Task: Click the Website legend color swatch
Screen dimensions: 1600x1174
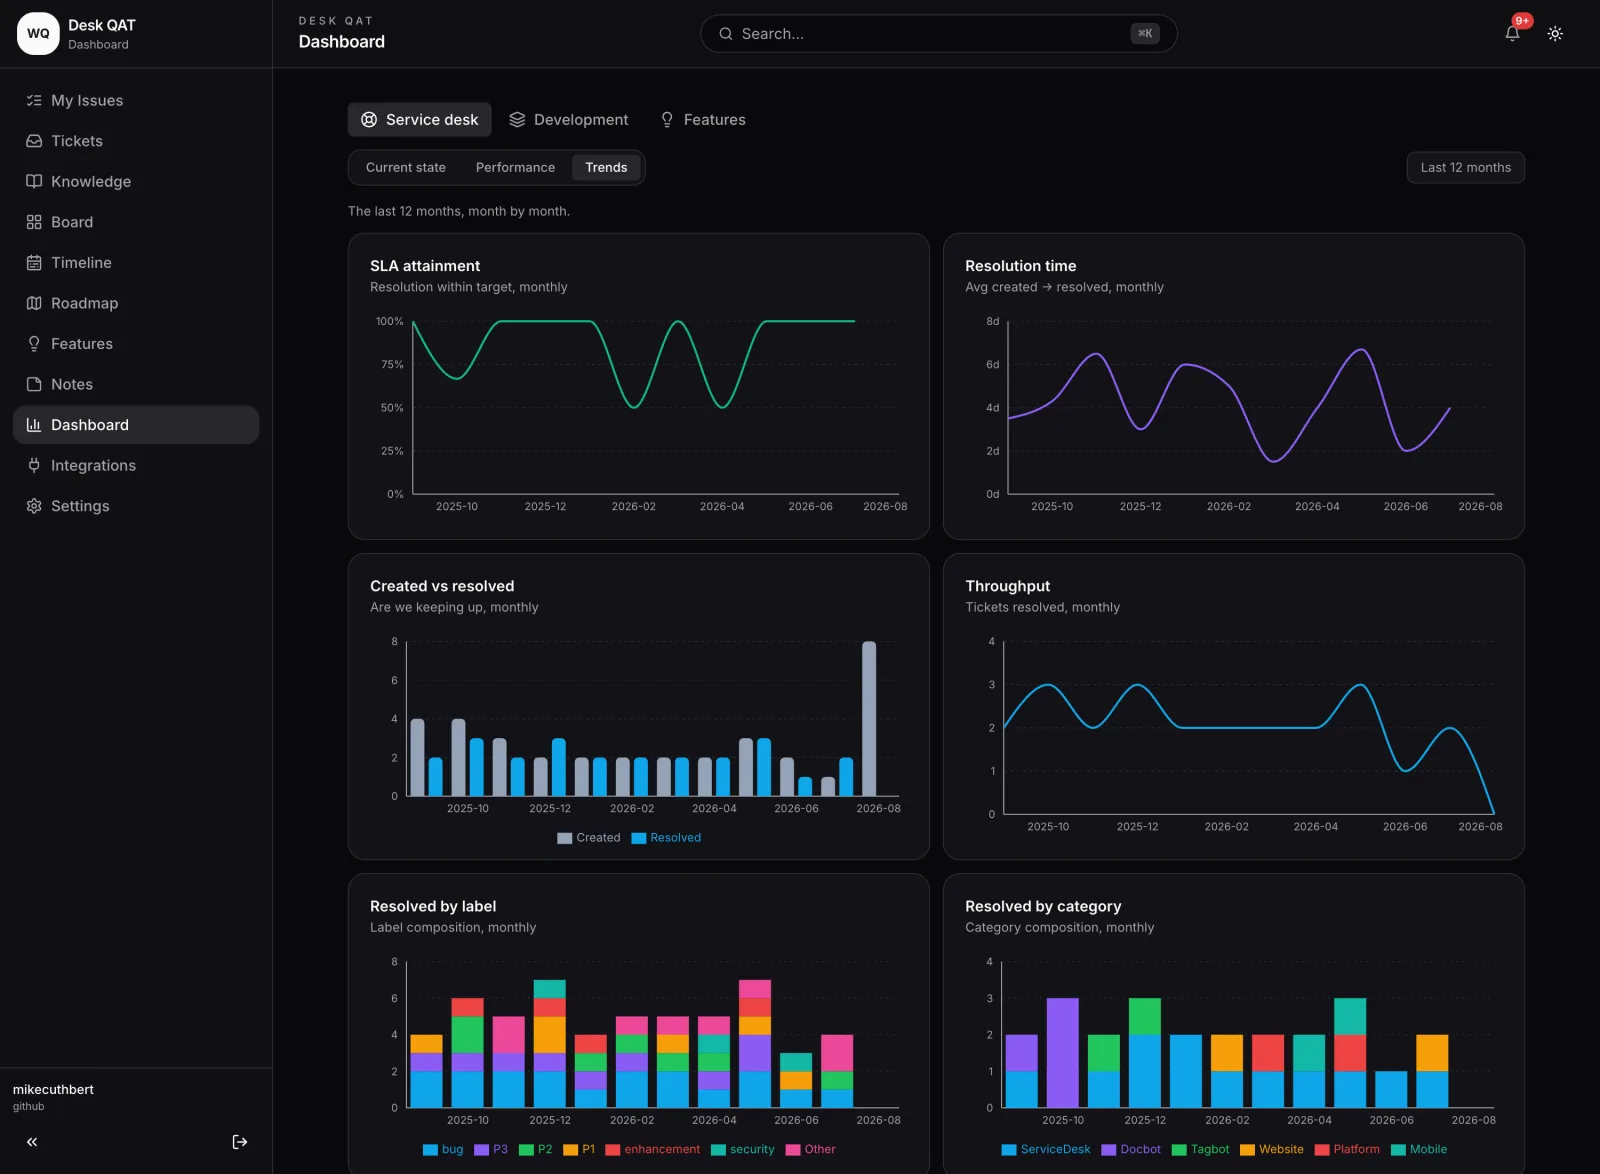Action: (x=1247, y=1150)
